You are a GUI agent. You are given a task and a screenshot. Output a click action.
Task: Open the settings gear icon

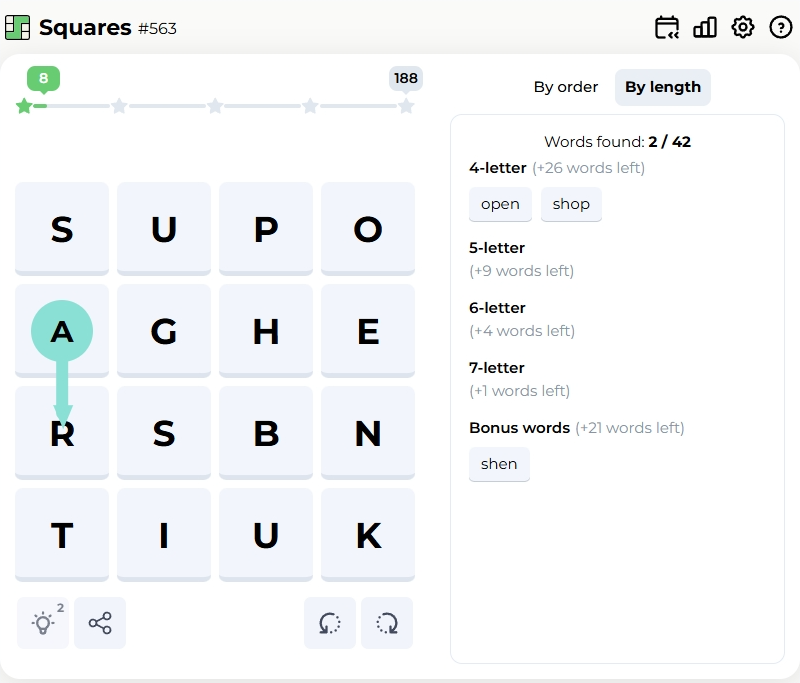coord(742,28)
